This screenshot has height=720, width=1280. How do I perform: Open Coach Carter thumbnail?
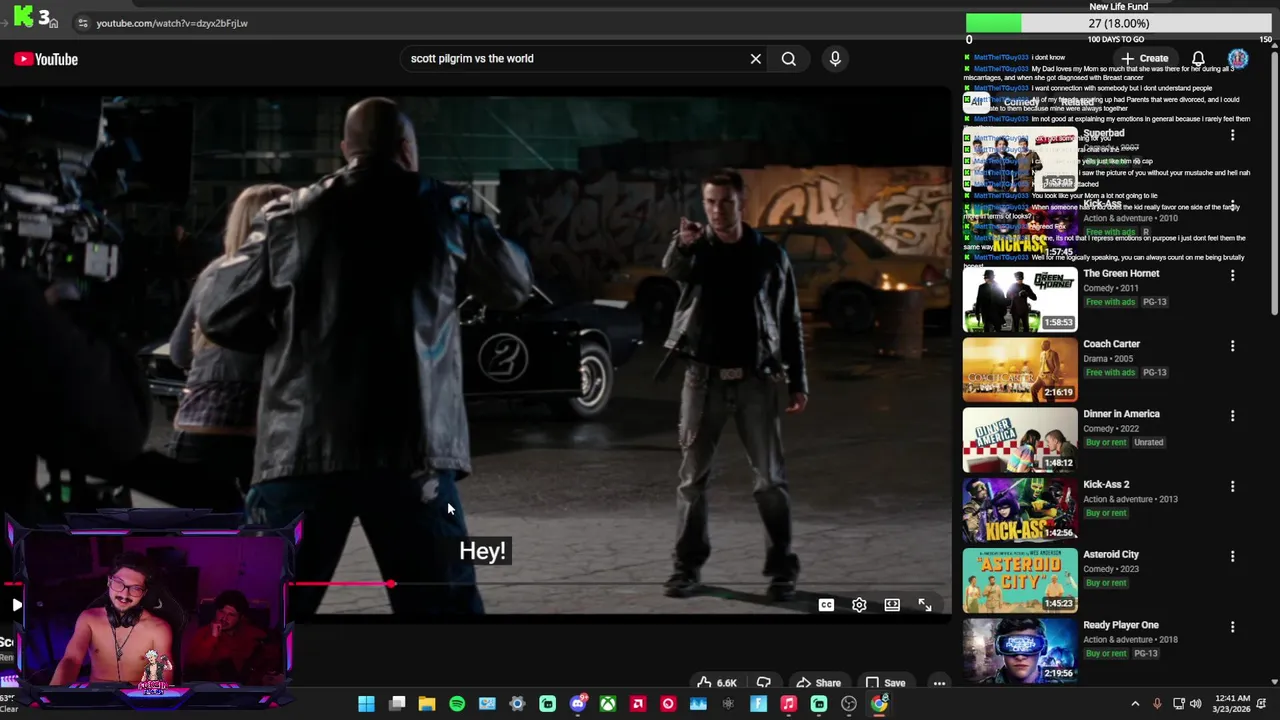[1020, 370]
